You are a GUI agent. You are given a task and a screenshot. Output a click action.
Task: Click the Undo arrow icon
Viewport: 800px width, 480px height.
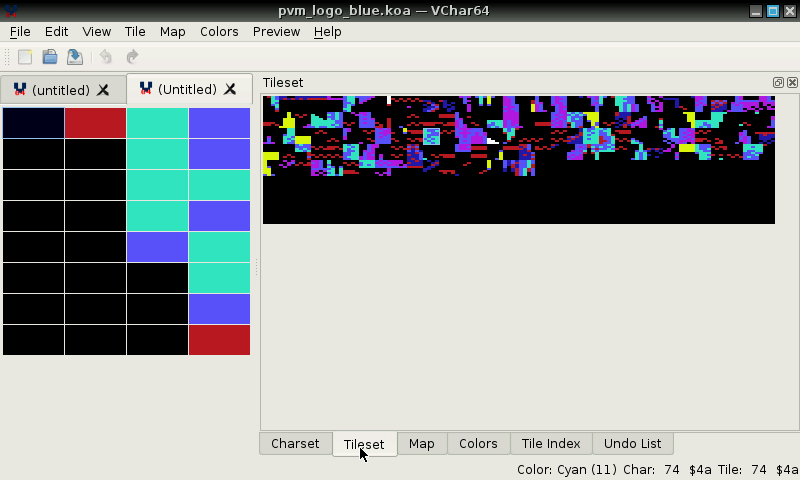(x=106, y=57)
